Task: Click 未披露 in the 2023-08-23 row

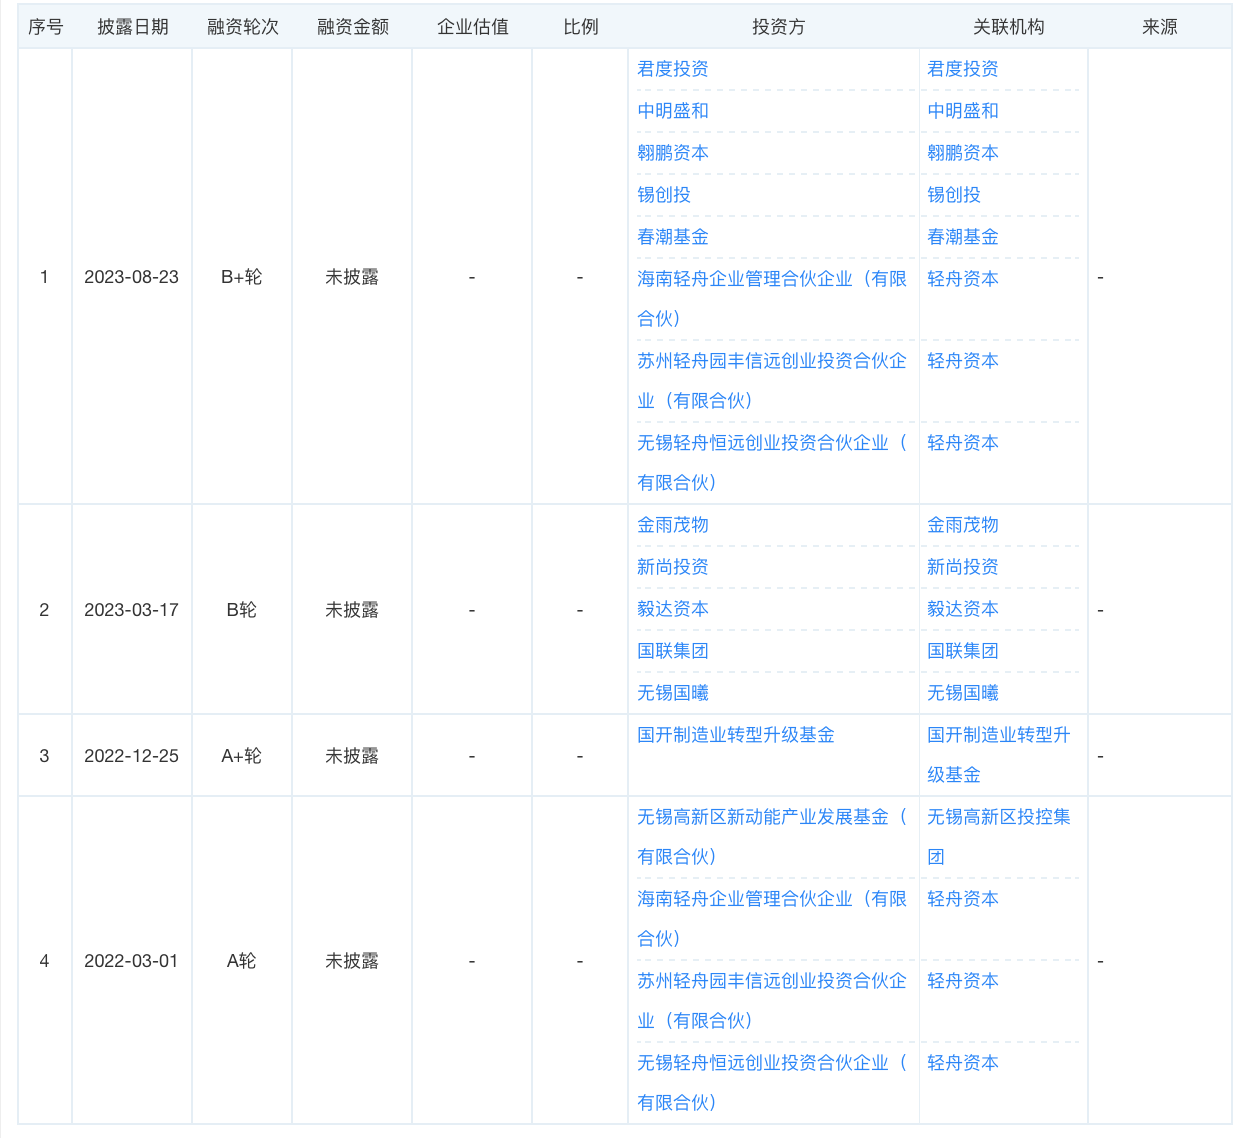Action: [x=352, y=277]
